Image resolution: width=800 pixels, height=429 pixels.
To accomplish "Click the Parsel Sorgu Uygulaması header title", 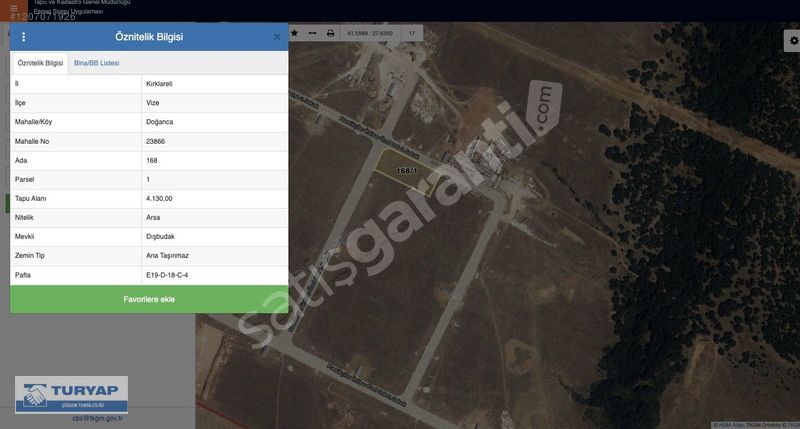I will point(68,11).
